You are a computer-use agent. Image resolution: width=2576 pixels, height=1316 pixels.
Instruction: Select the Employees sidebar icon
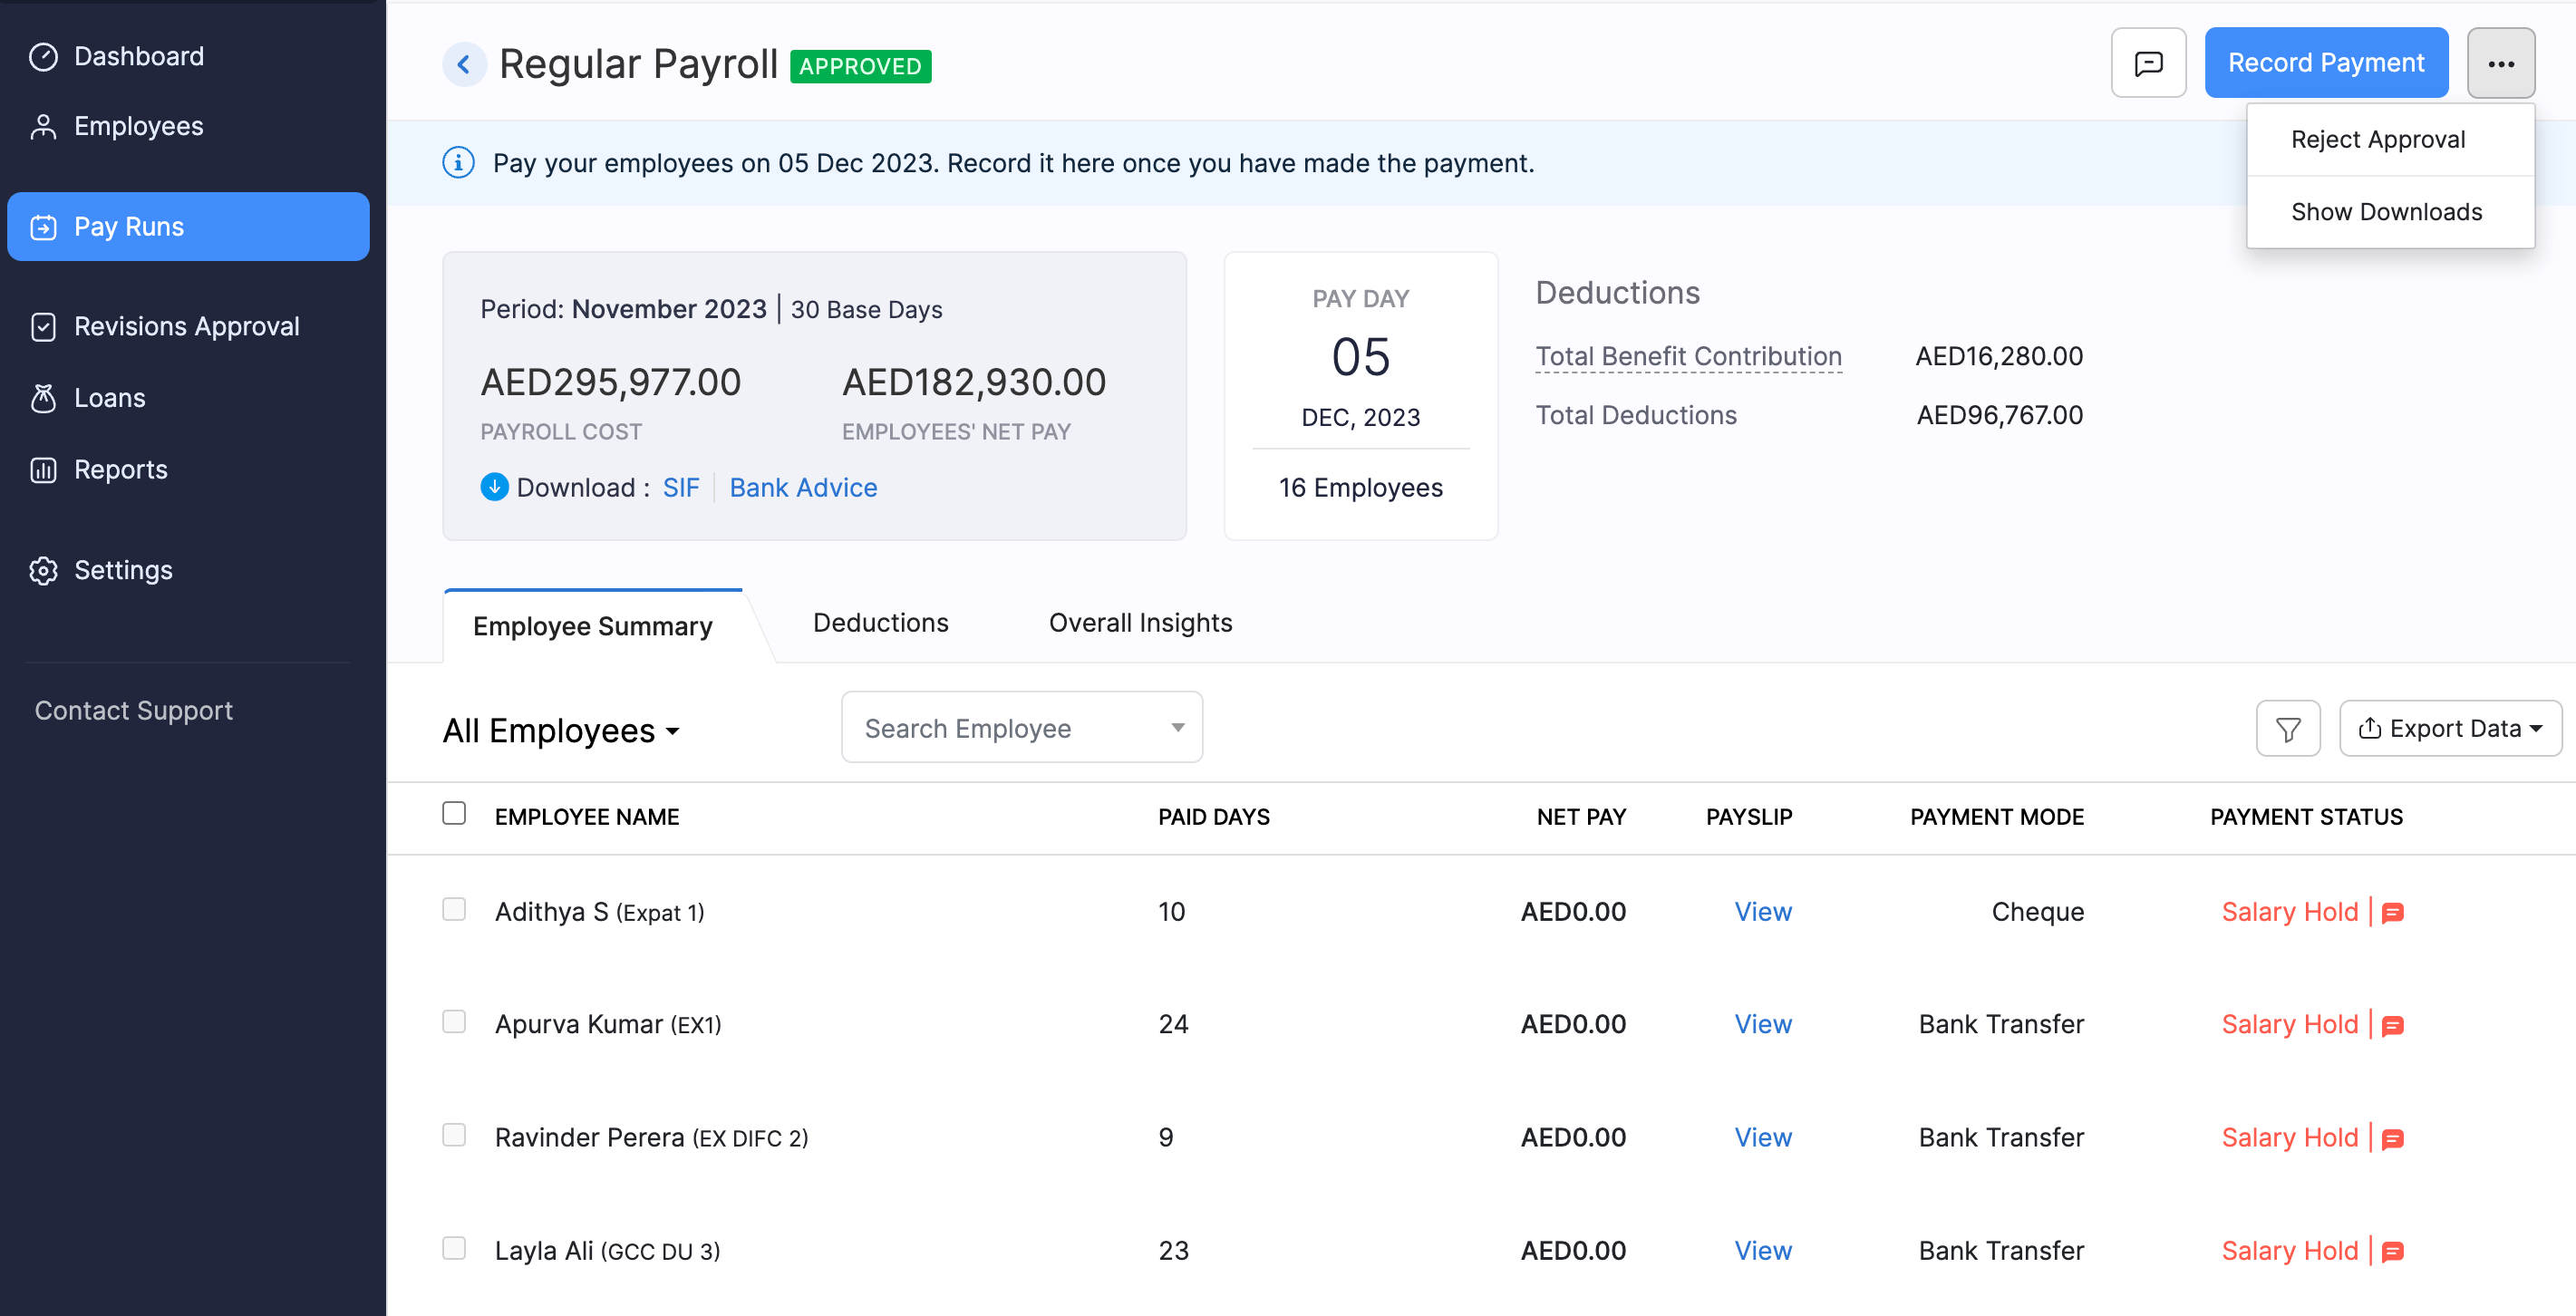click(x=44, y=126)
